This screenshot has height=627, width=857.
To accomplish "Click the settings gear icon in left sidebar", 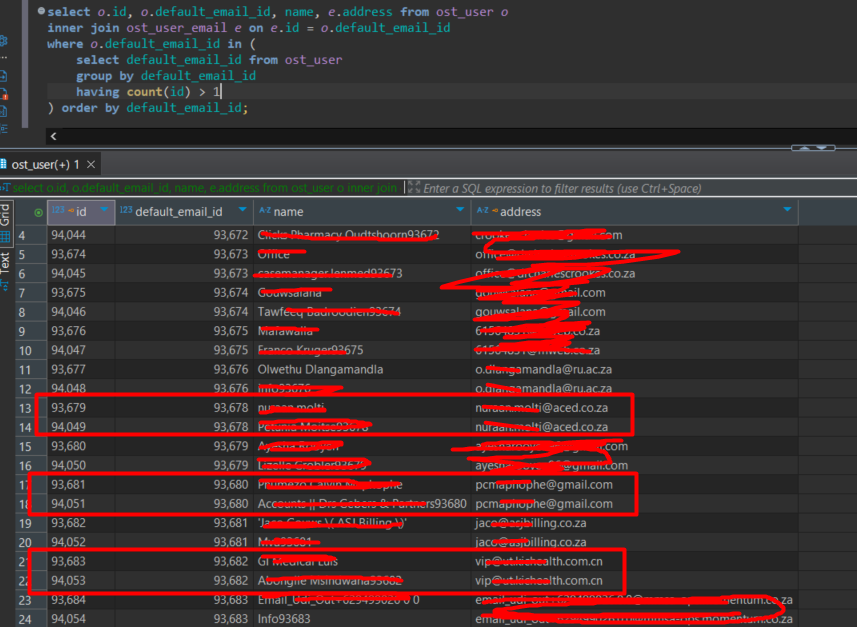I will pyautogui.click(x=4, y=41).
